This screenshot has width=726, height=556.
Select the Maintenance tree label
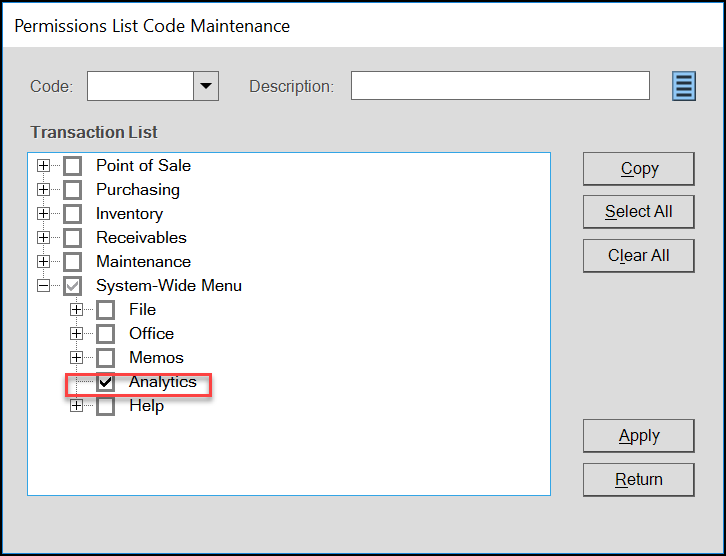pos(144,262)
